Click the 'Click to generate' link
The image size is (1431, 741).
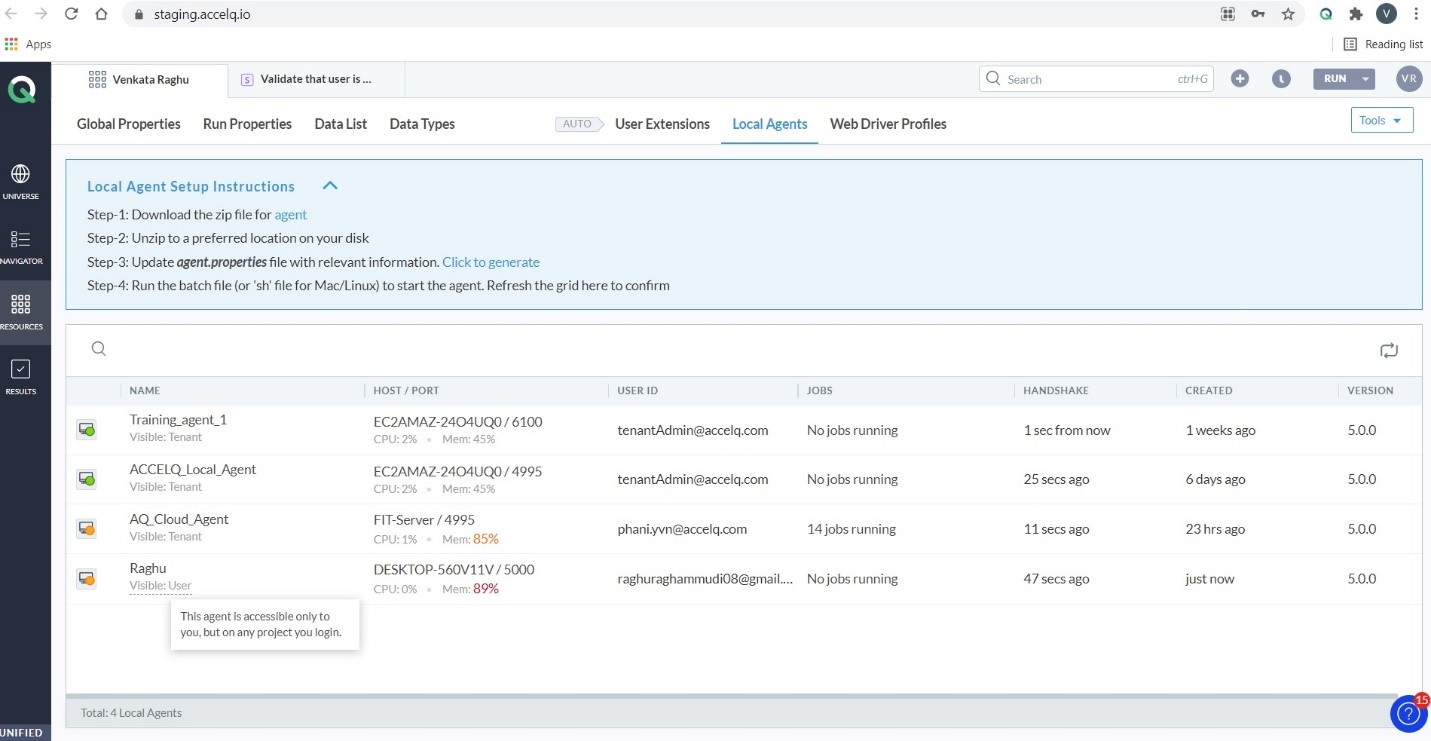491,262
